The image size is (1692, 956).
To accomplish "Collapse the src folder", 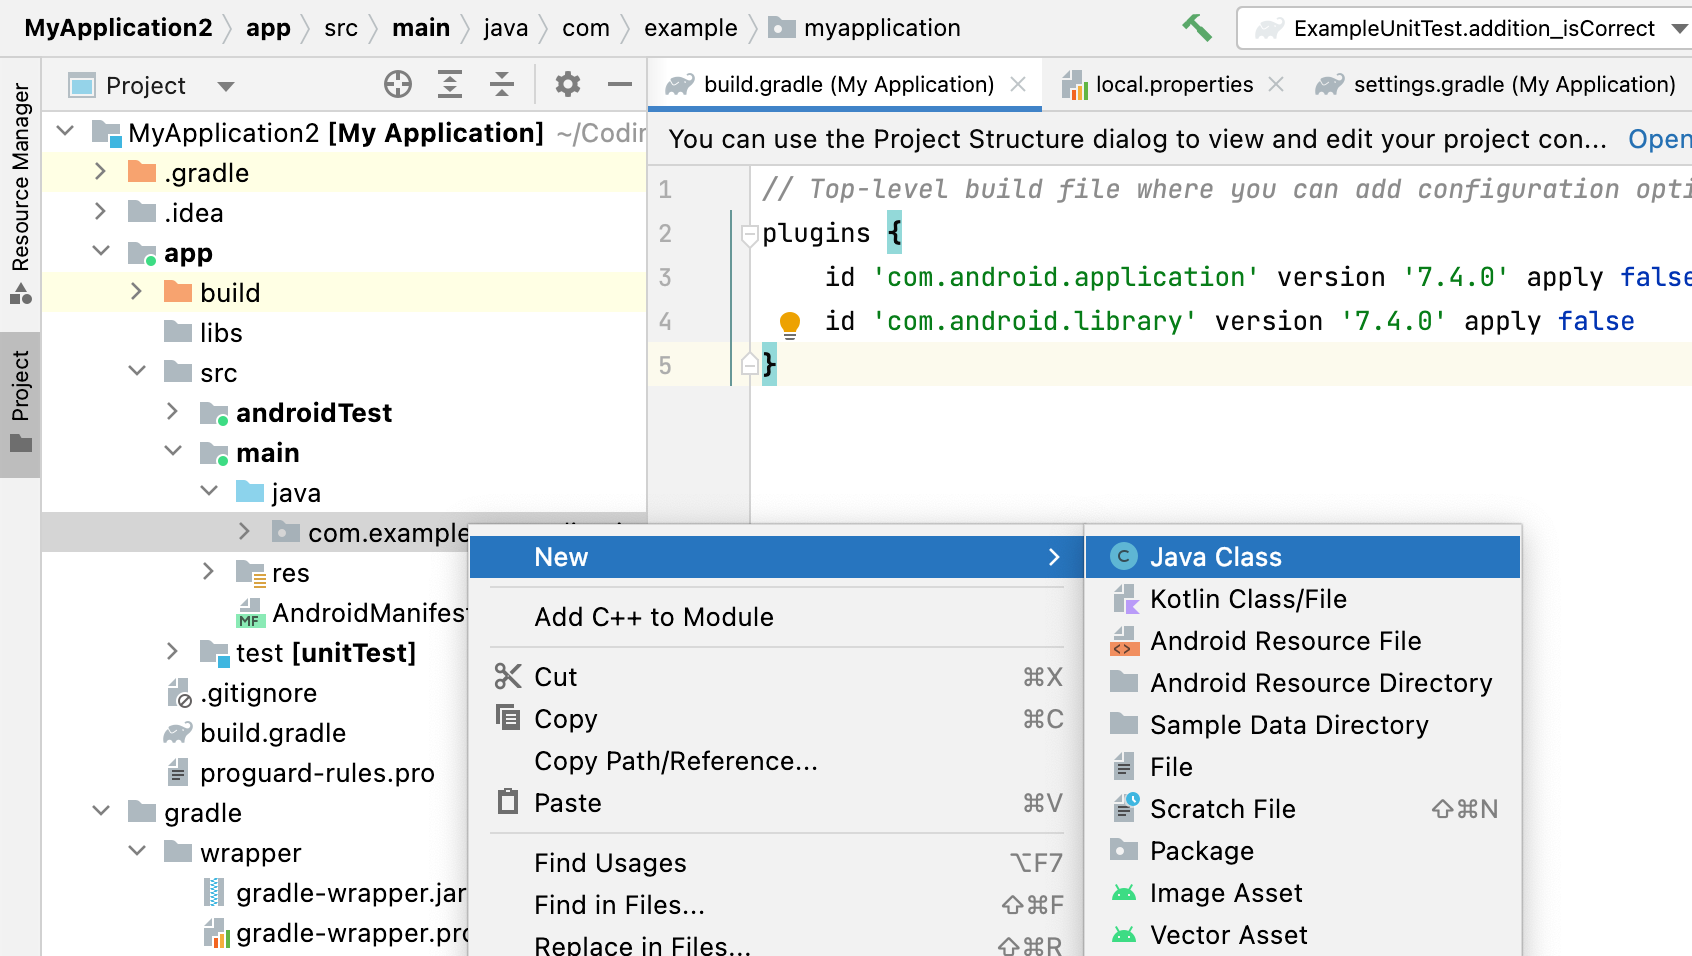I will 137,371.
